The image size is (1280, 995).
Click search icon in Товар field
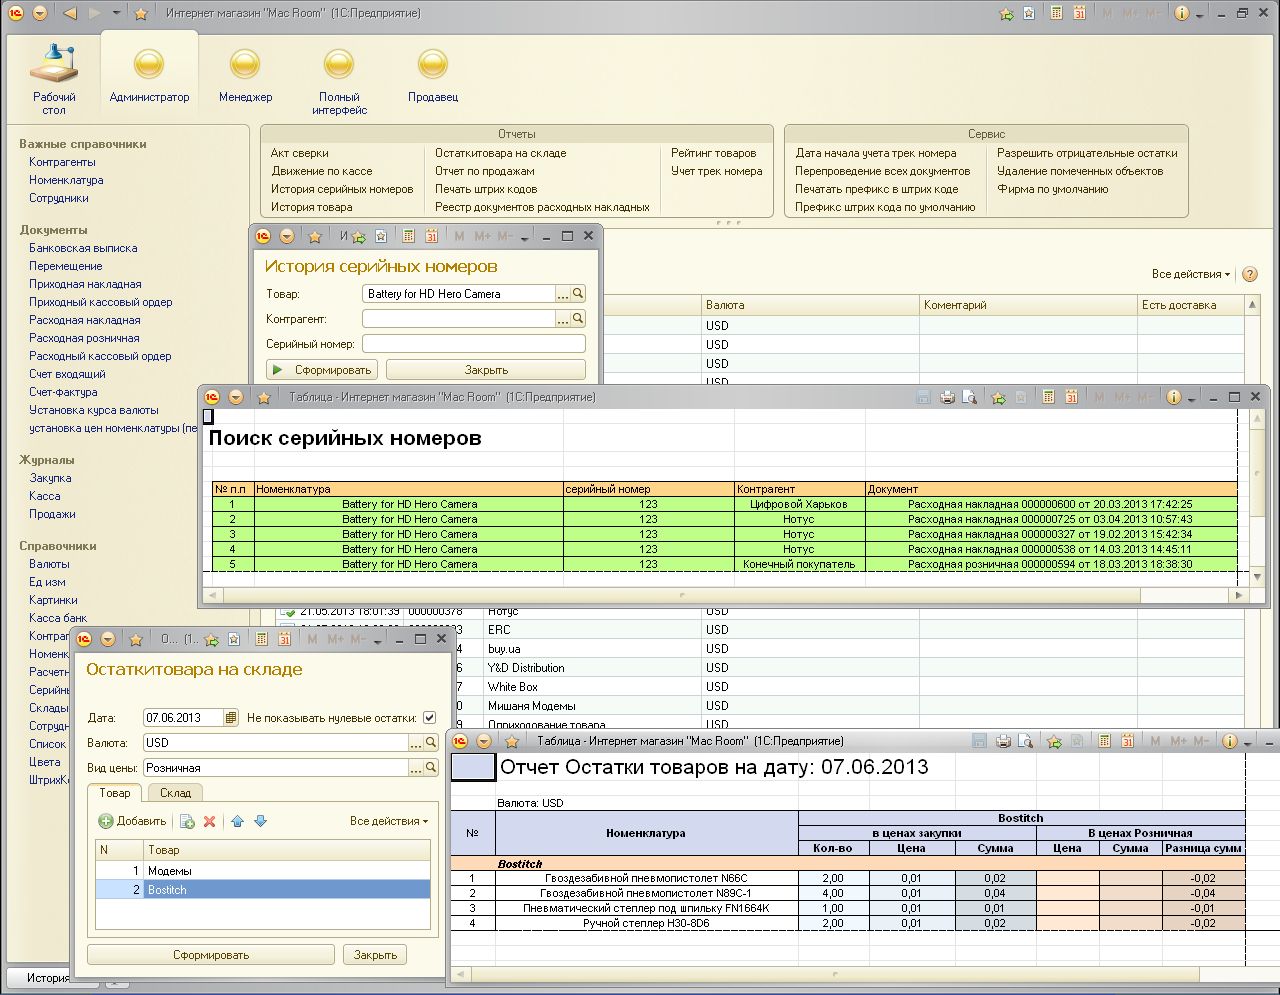[578, 294]
